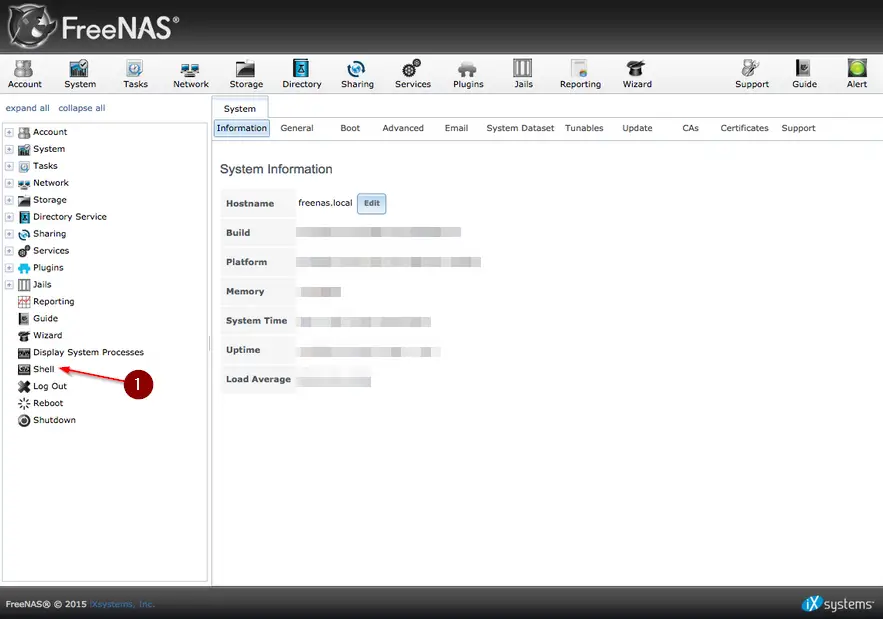Viewport: 883px width, 619px height.
Task: Select the Directory Service tree label
Action: click(x=70, y=217)
